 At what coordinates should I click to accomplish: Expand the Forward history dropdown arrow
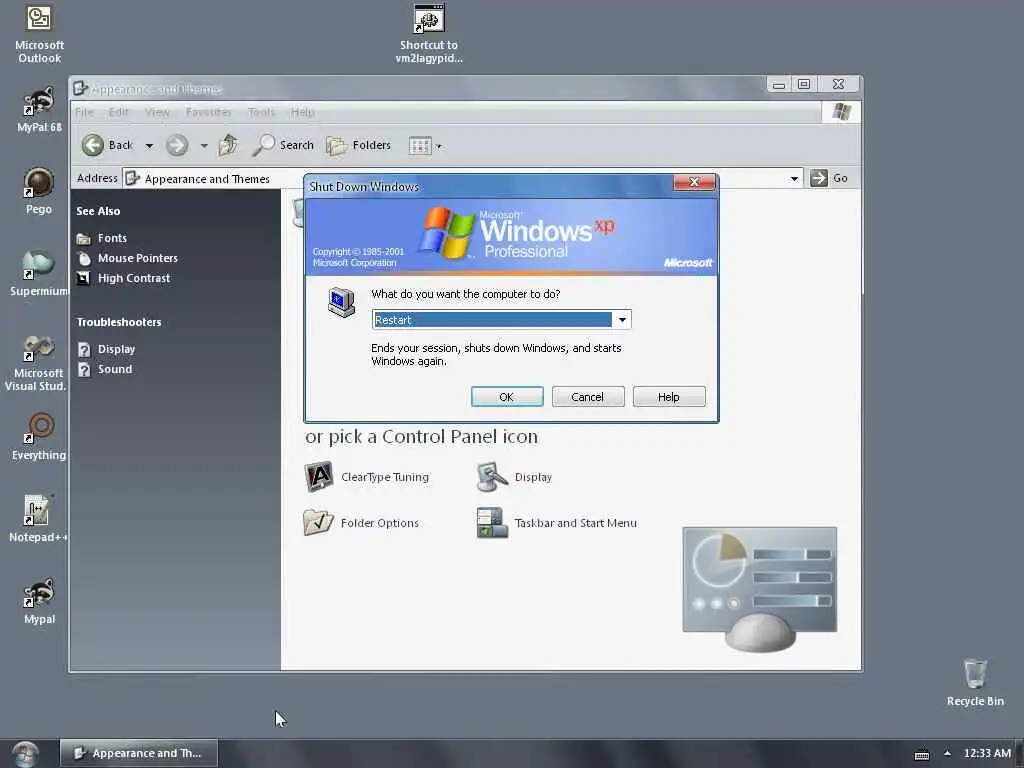pyautogui.click(x=204, y=146)
